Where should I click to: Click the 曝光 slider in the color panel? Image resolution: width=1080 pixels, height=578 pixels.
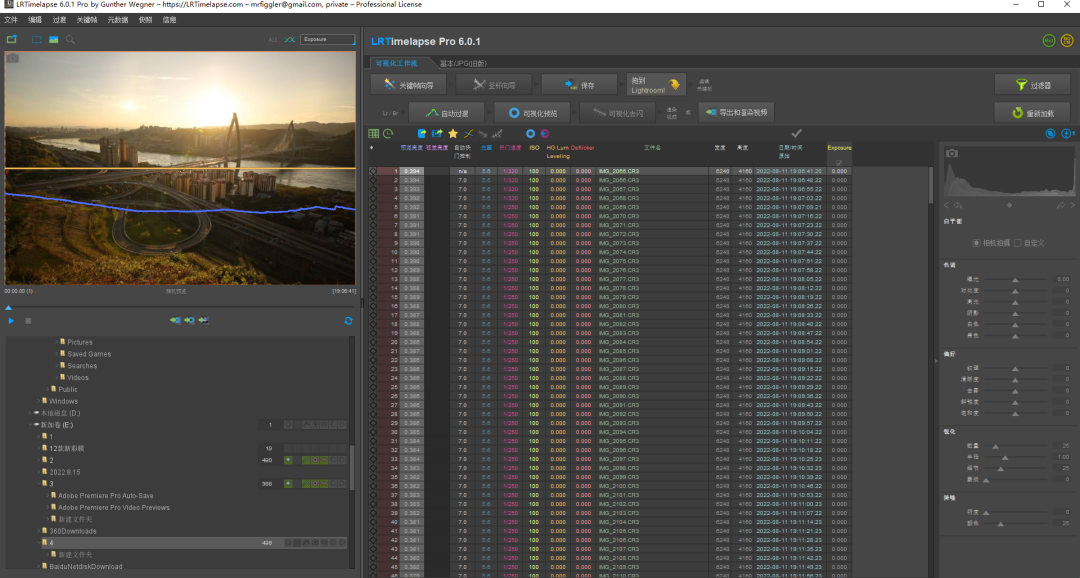pyautogui.click(x=1017, y=280)
